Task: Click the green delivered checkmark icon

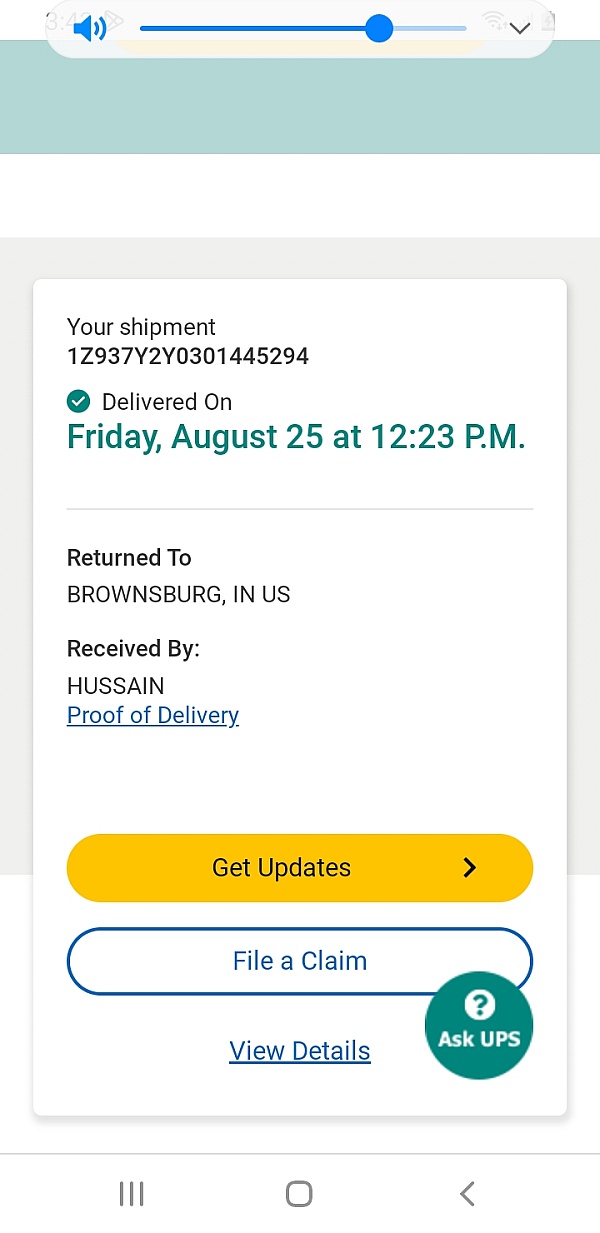Action: [x=78, y=402]
